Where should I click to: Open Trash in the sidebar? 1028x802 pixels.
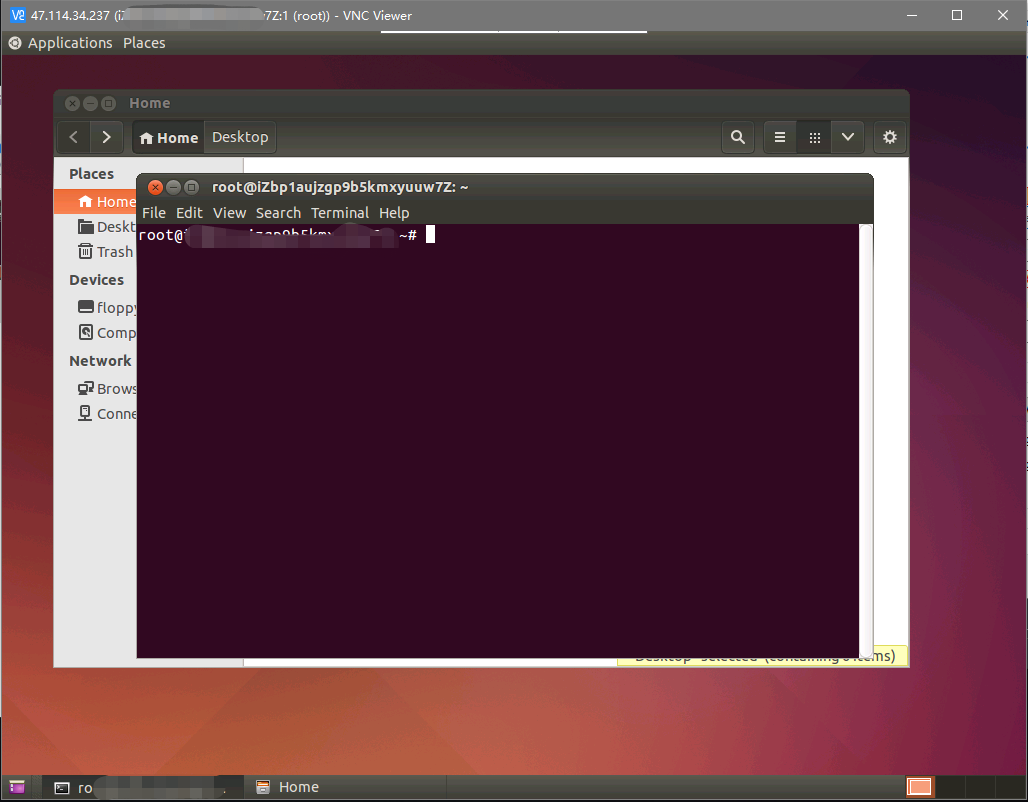96,252
